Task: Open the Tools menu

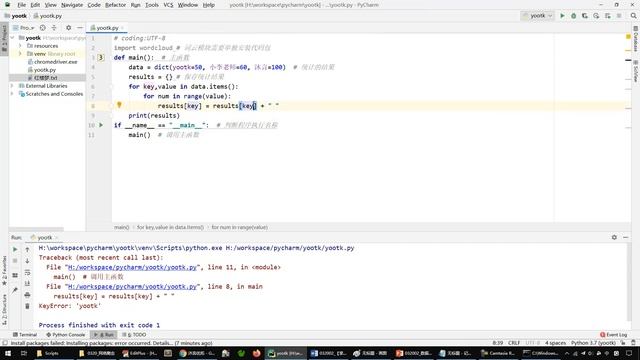Action: (x=152, y=5)
